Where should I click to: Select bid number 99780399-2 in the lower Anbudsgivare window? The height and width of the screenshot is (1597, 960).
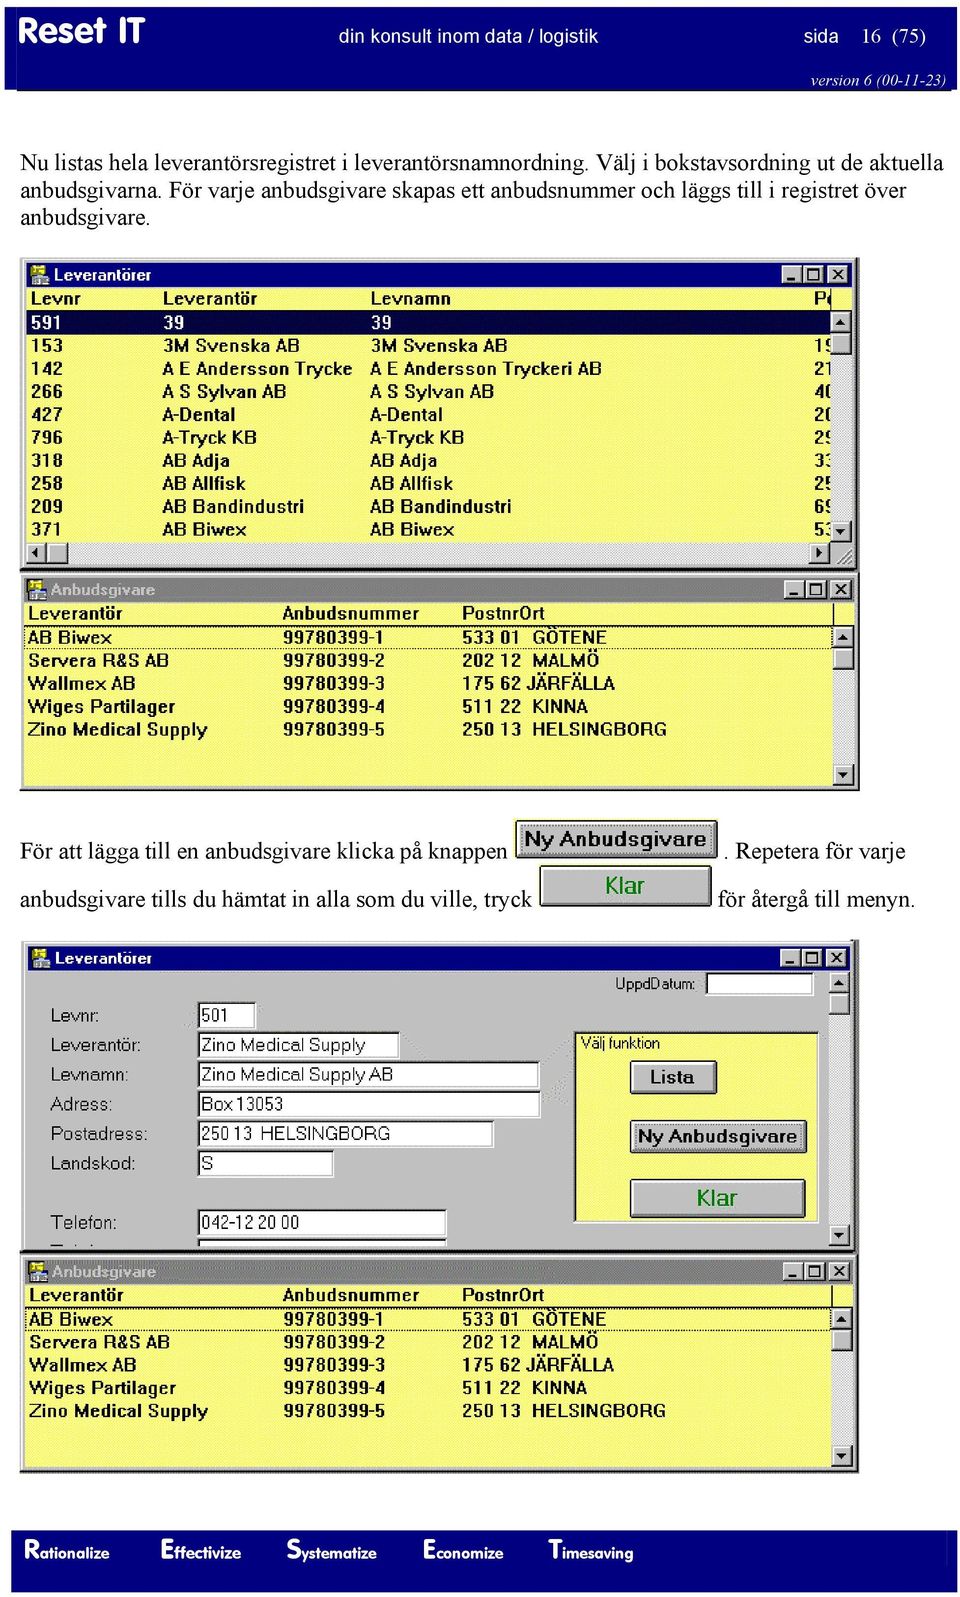(x=333, y=1342)
